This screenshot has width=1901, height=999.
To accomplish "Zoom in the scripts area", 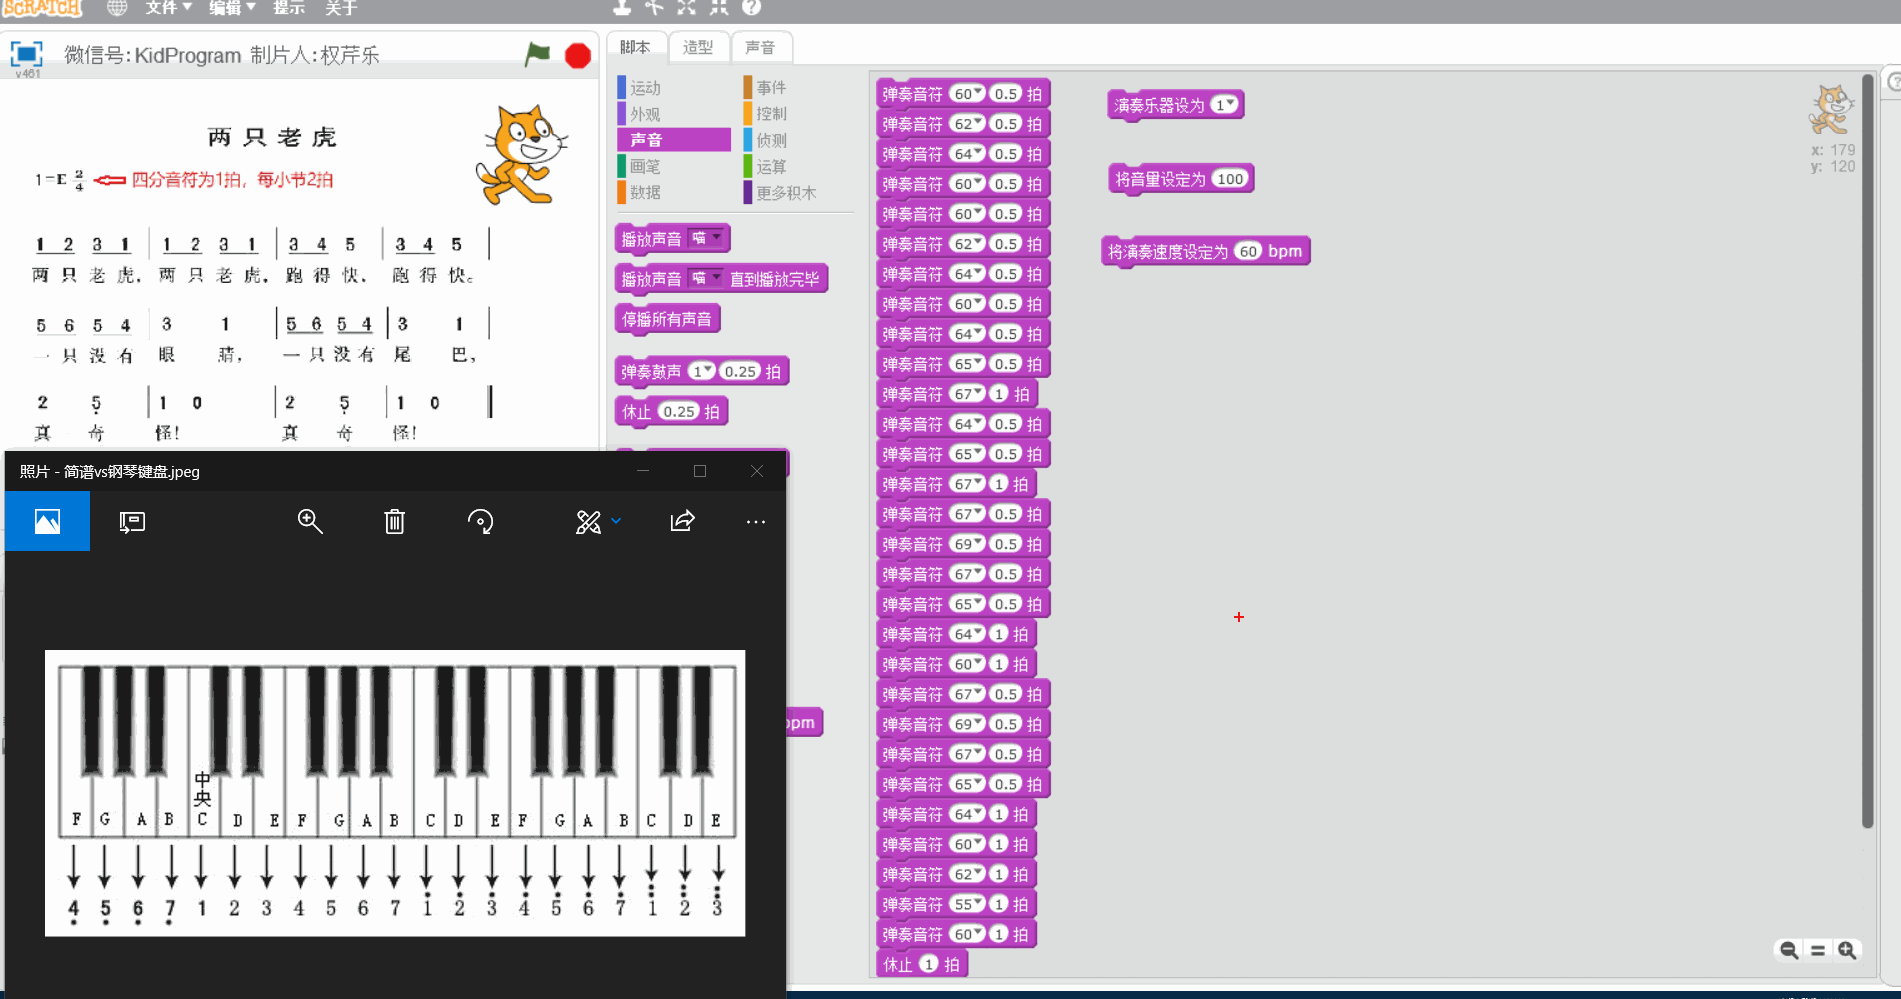I will coord(1847,950).
